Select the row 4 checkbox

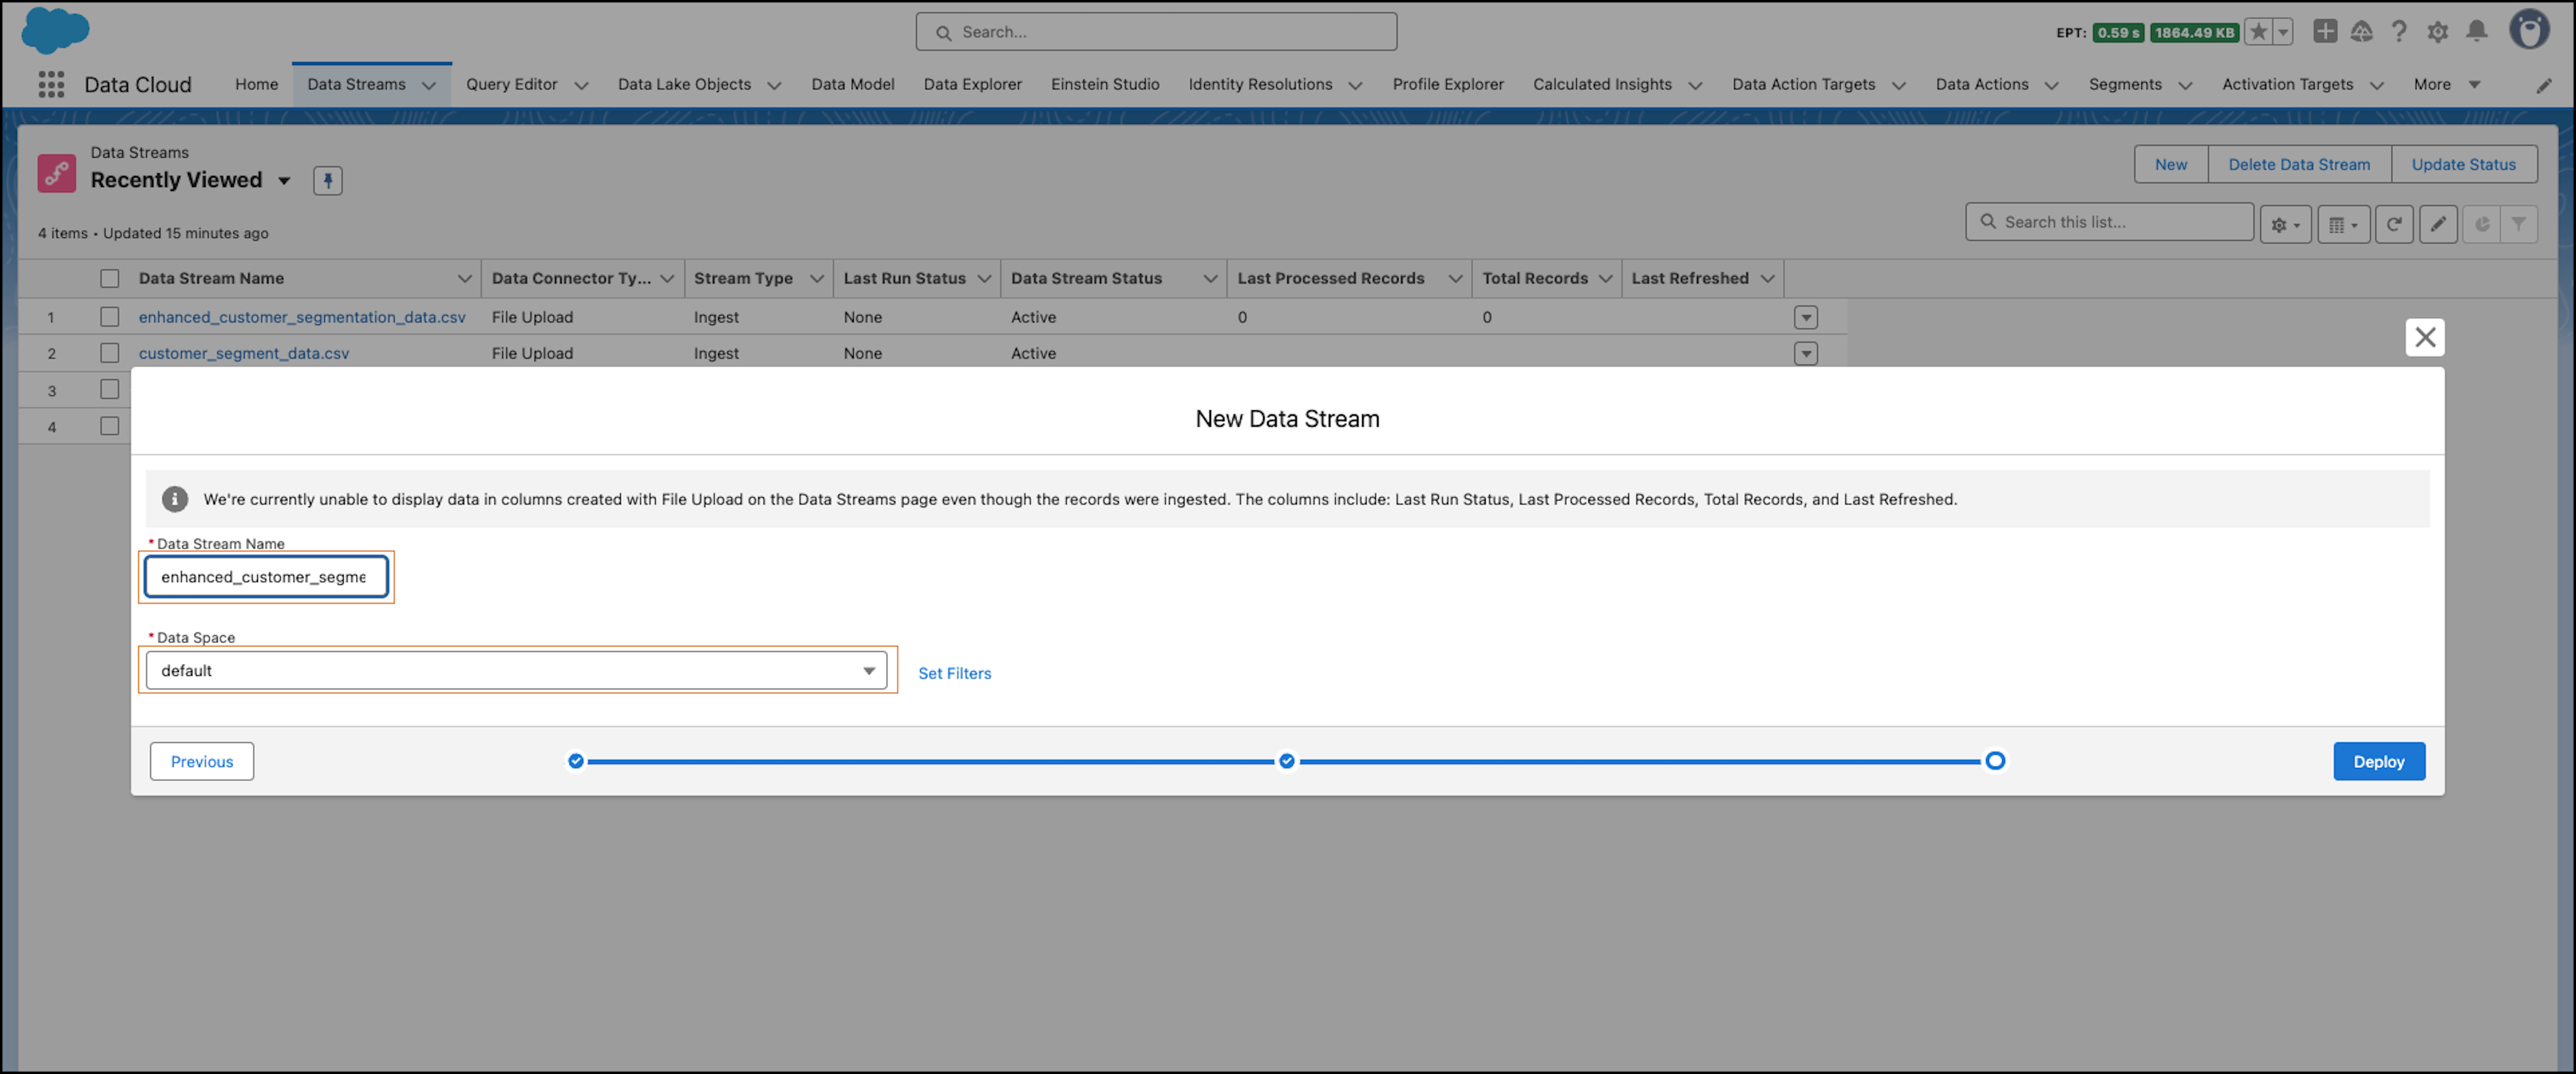pyautogui.click(x=110, y=426)
